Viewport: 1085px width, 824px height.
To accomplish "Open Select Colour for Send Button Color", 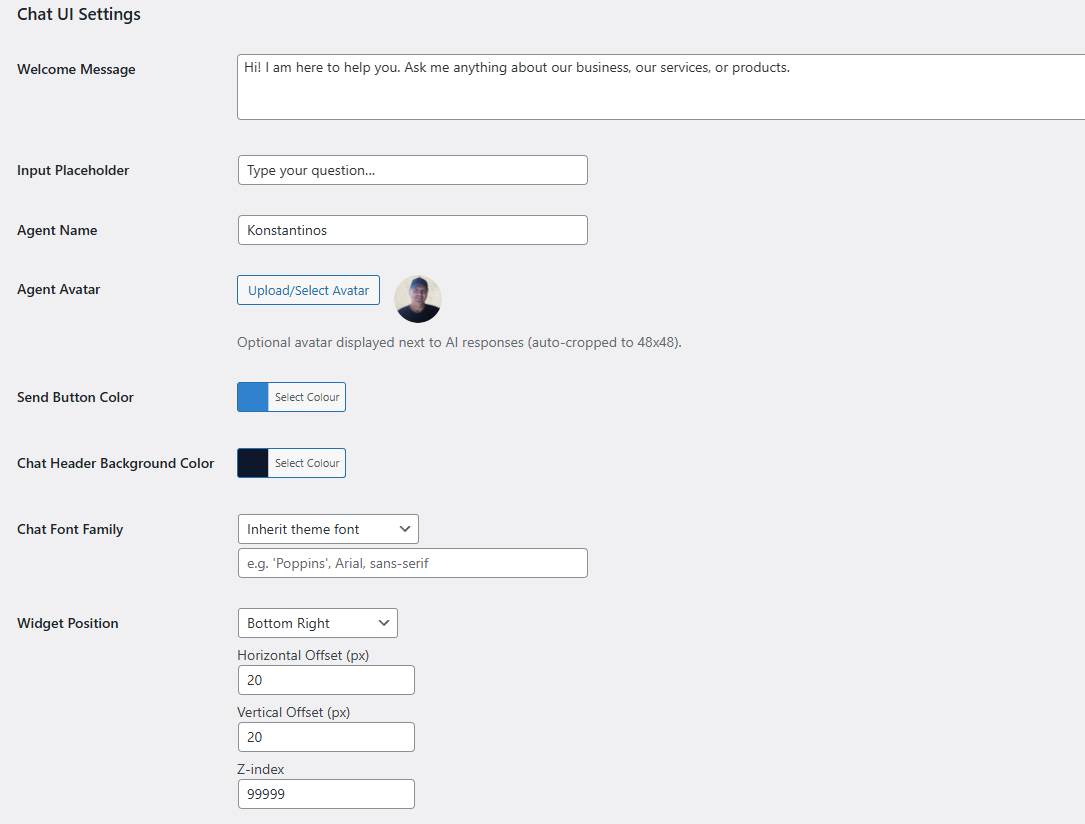I will (x=307, y=397).
